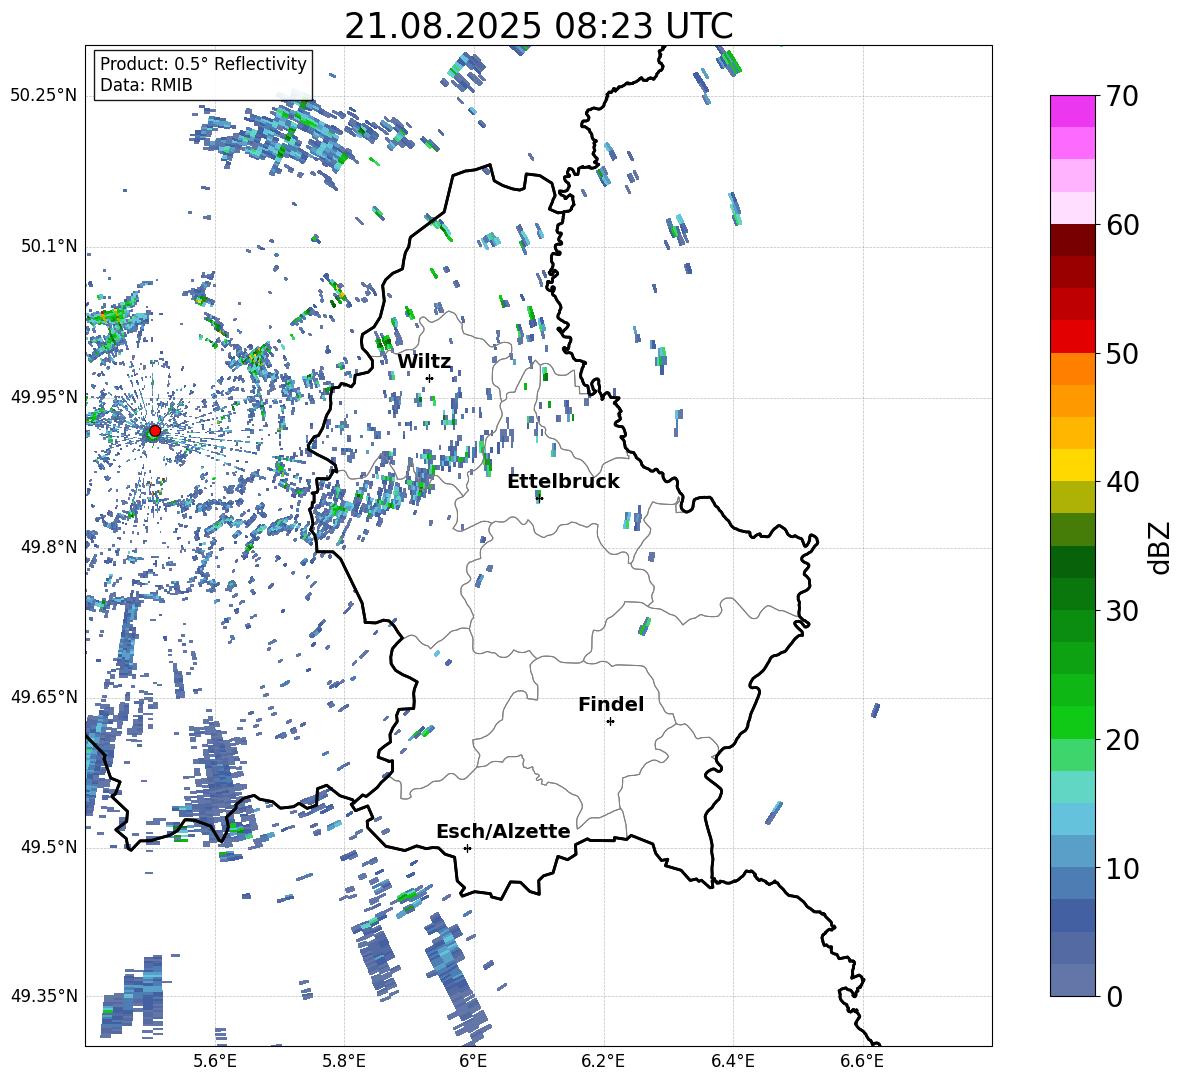This screenshot has width=1184, height=1081.
Task: Click the 10 value on colorbar
Action: click(1122, 868)
